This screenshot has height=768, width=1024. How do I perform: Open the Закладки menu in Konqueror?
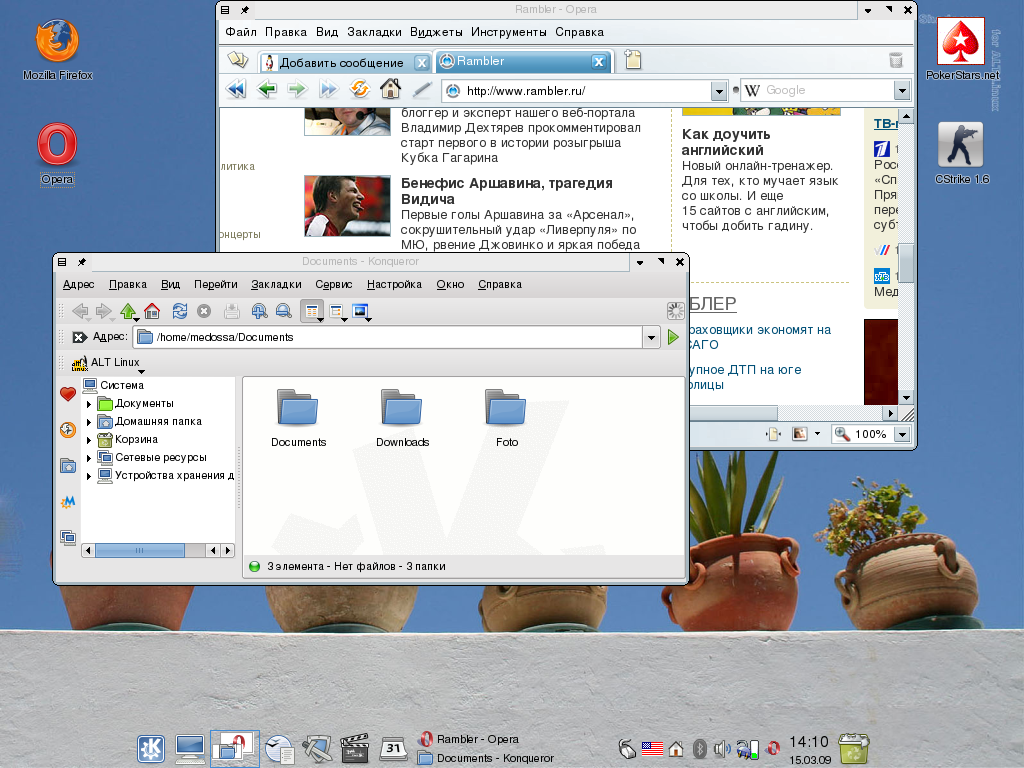[x=276, y=284]
